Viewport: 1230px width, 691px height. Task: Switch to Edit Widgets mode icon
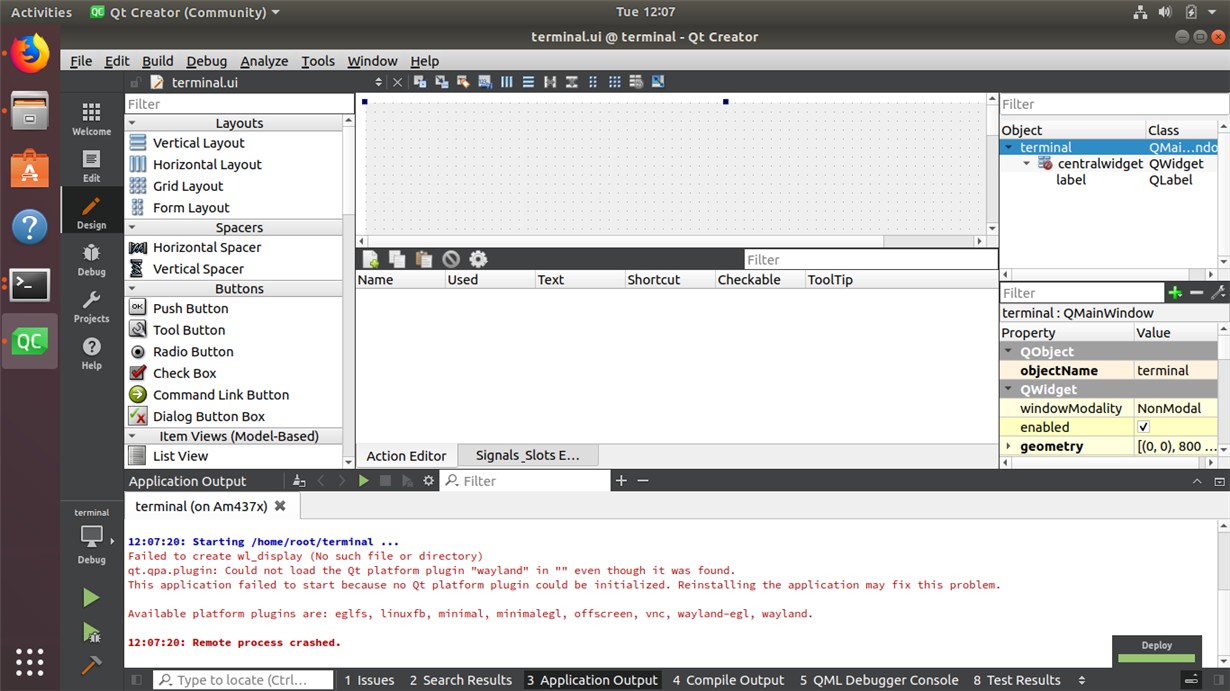(420, 82)
